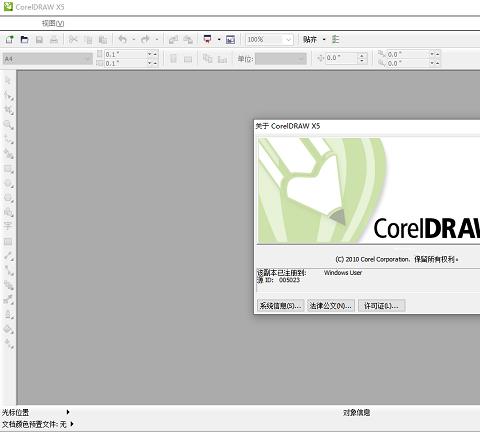Click the duplicate distance Y field
Image resolution: width=480 pixels, height=432 pixels.
408,63
